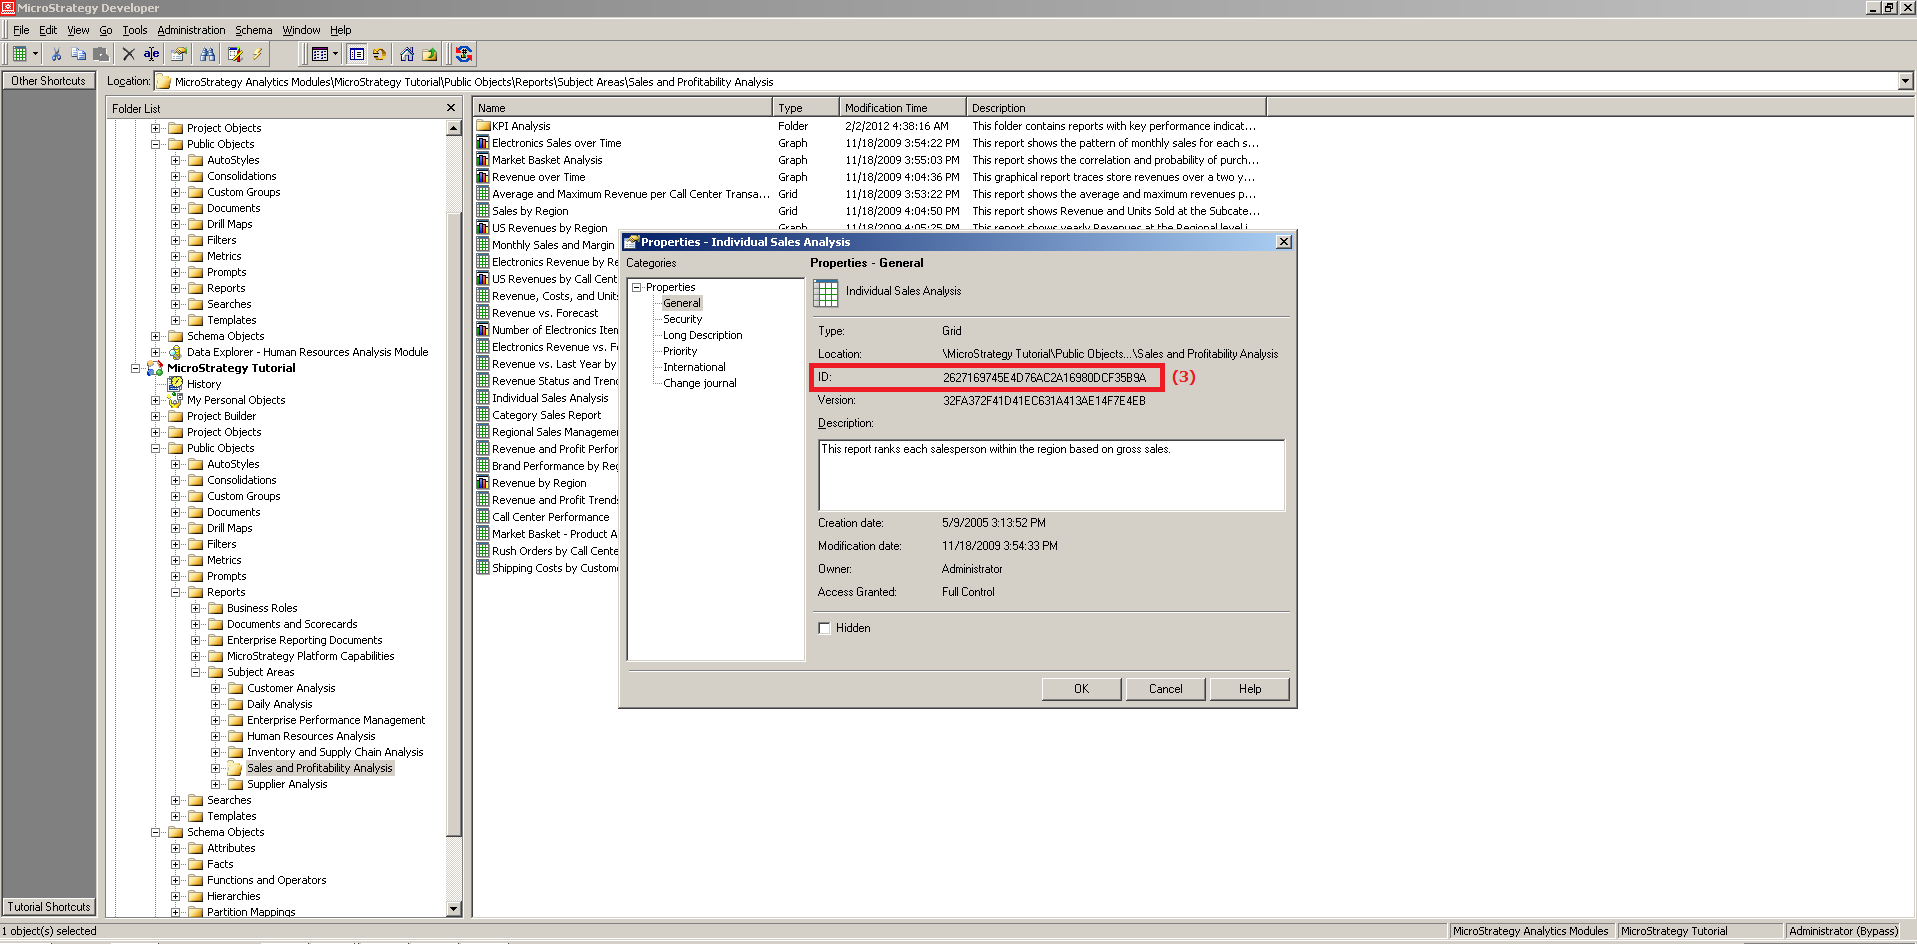This screenshot has width=1917, height=944.
Task: Click OK in the Properties dialog
Action: pos(1081,689)
